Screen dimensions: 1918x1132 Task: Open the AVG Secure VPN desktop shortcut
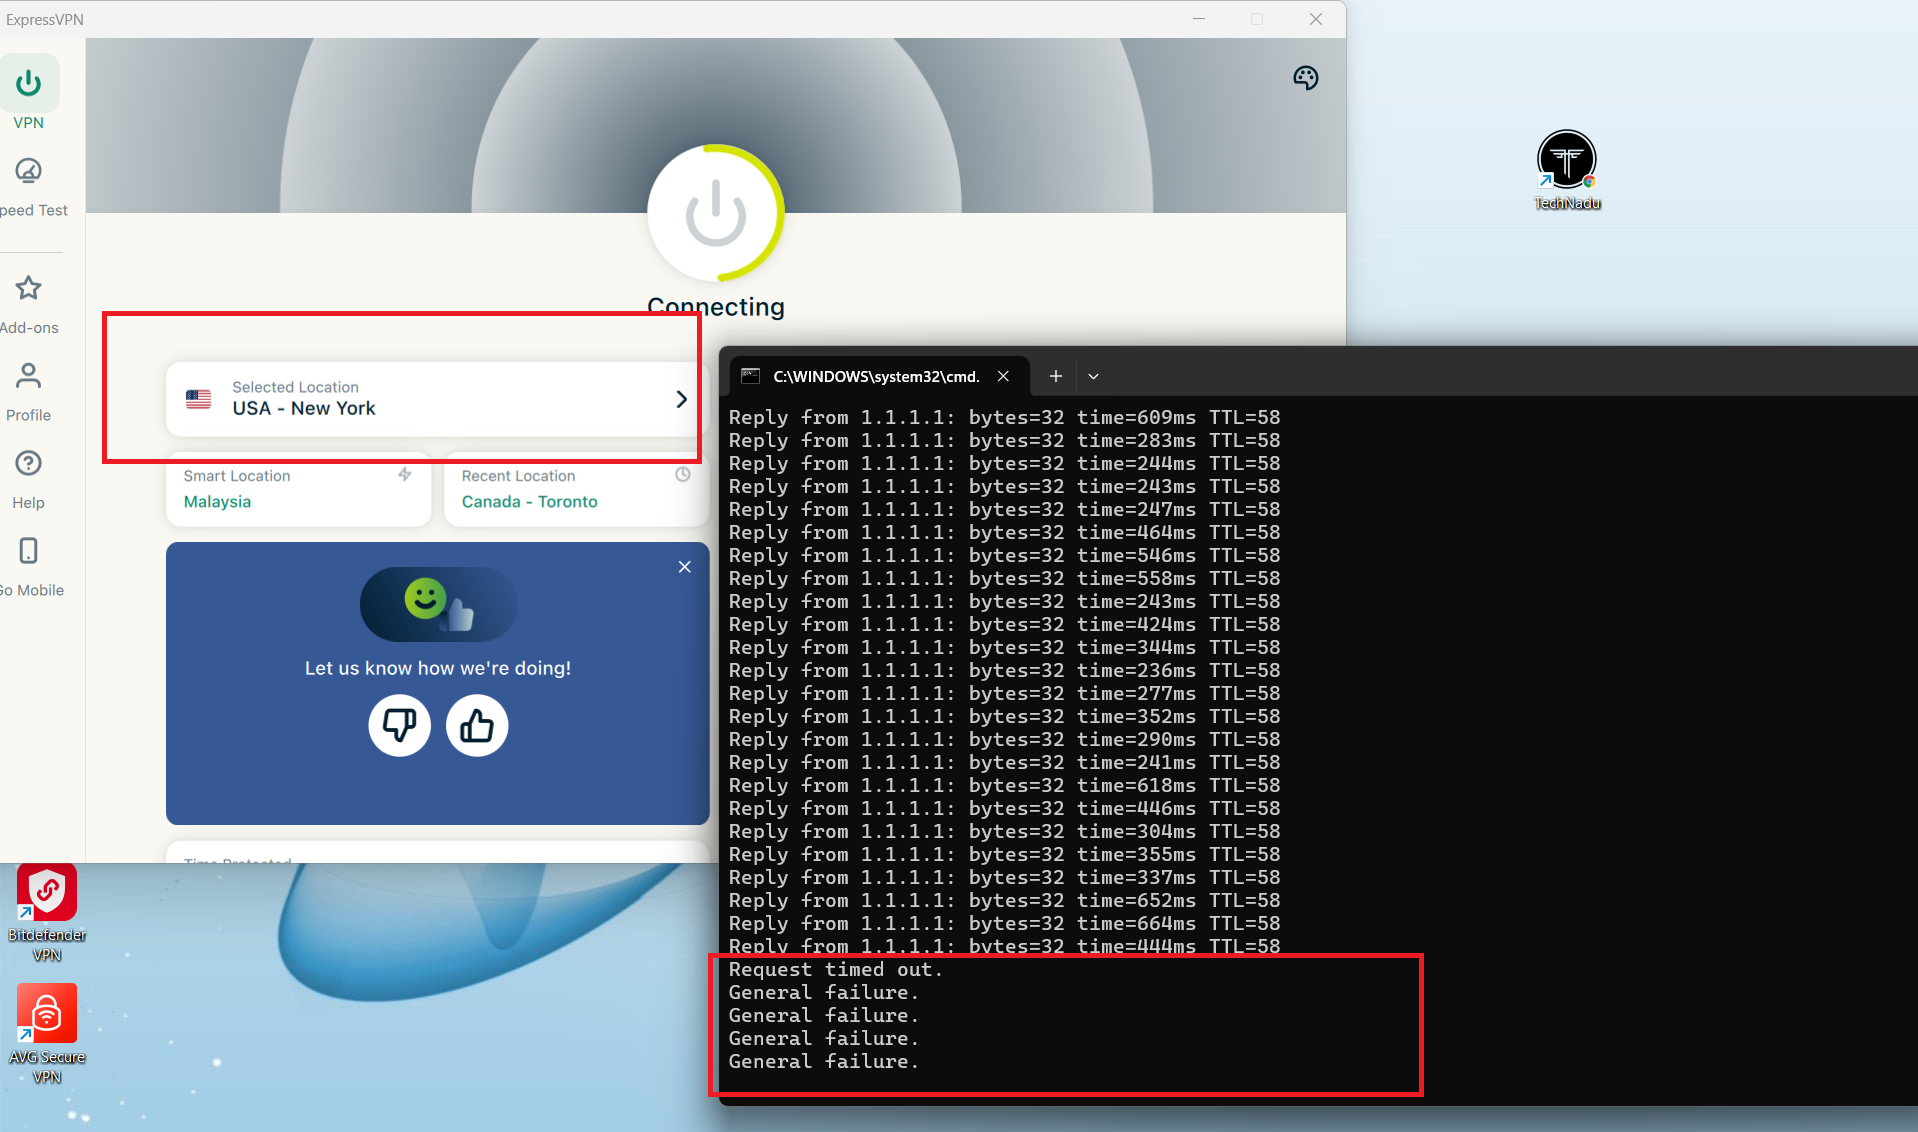point(47,1034)
